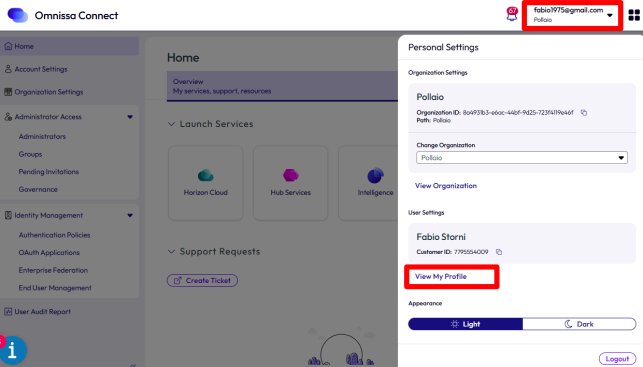Screen dimensions: 643x367
Task: Click the Home house icon in the sidebar
Action: (x=8, y=46)
